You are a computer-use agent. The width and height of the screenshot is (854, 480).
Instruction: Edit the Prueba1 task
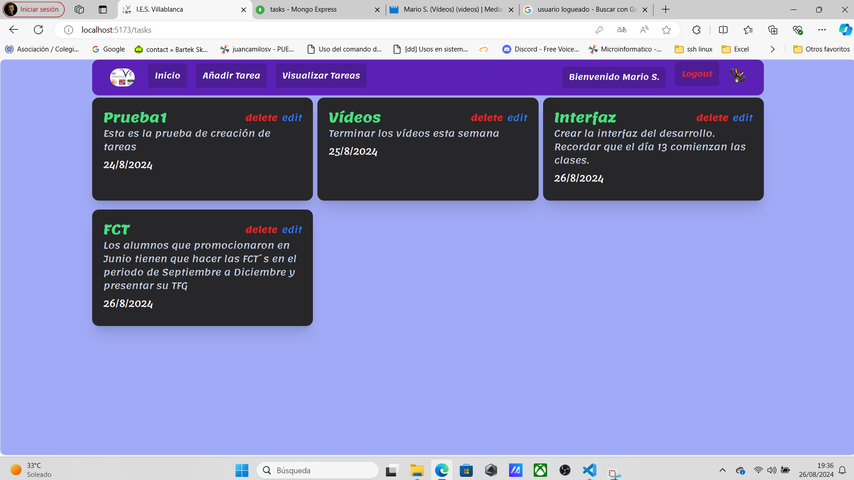coord(292,118)
